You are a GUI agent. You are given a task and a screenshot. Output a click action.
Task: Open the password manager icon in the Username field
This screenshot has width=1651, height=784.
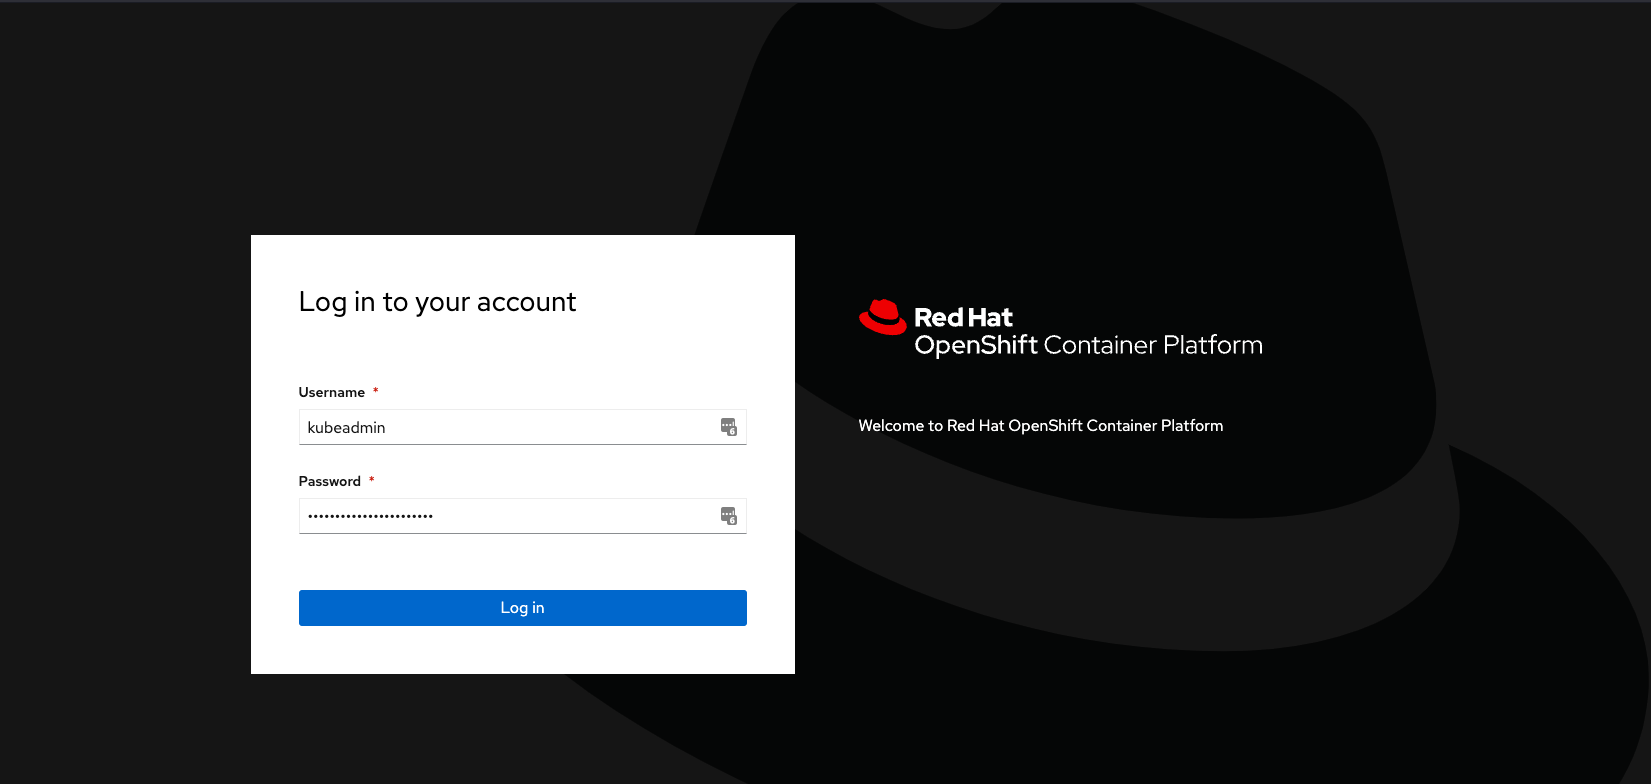pyautogui.click(x=729, y=427)
